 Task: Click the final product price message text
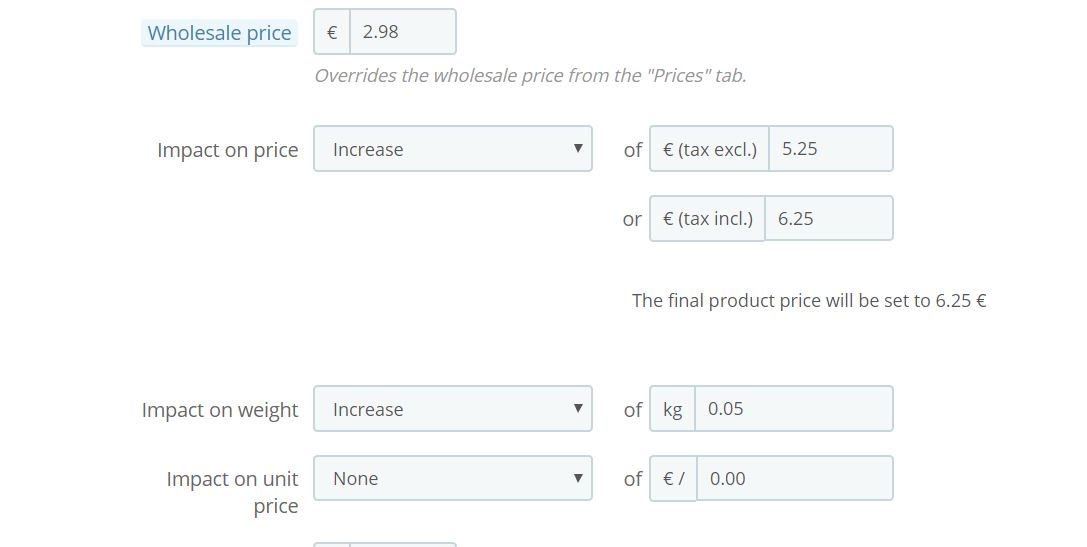(809, 300)
